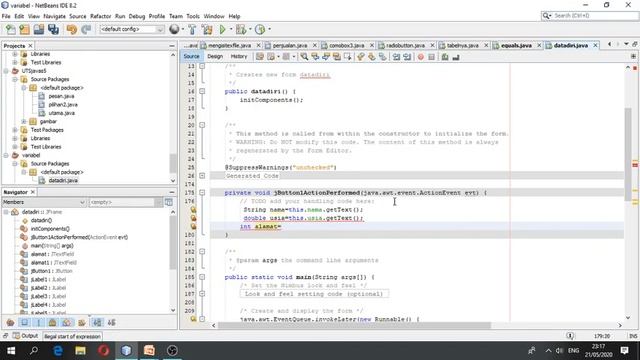Click the New Project toolbar icon
This screenshot has width=640, height=360.
pos(24,29)
